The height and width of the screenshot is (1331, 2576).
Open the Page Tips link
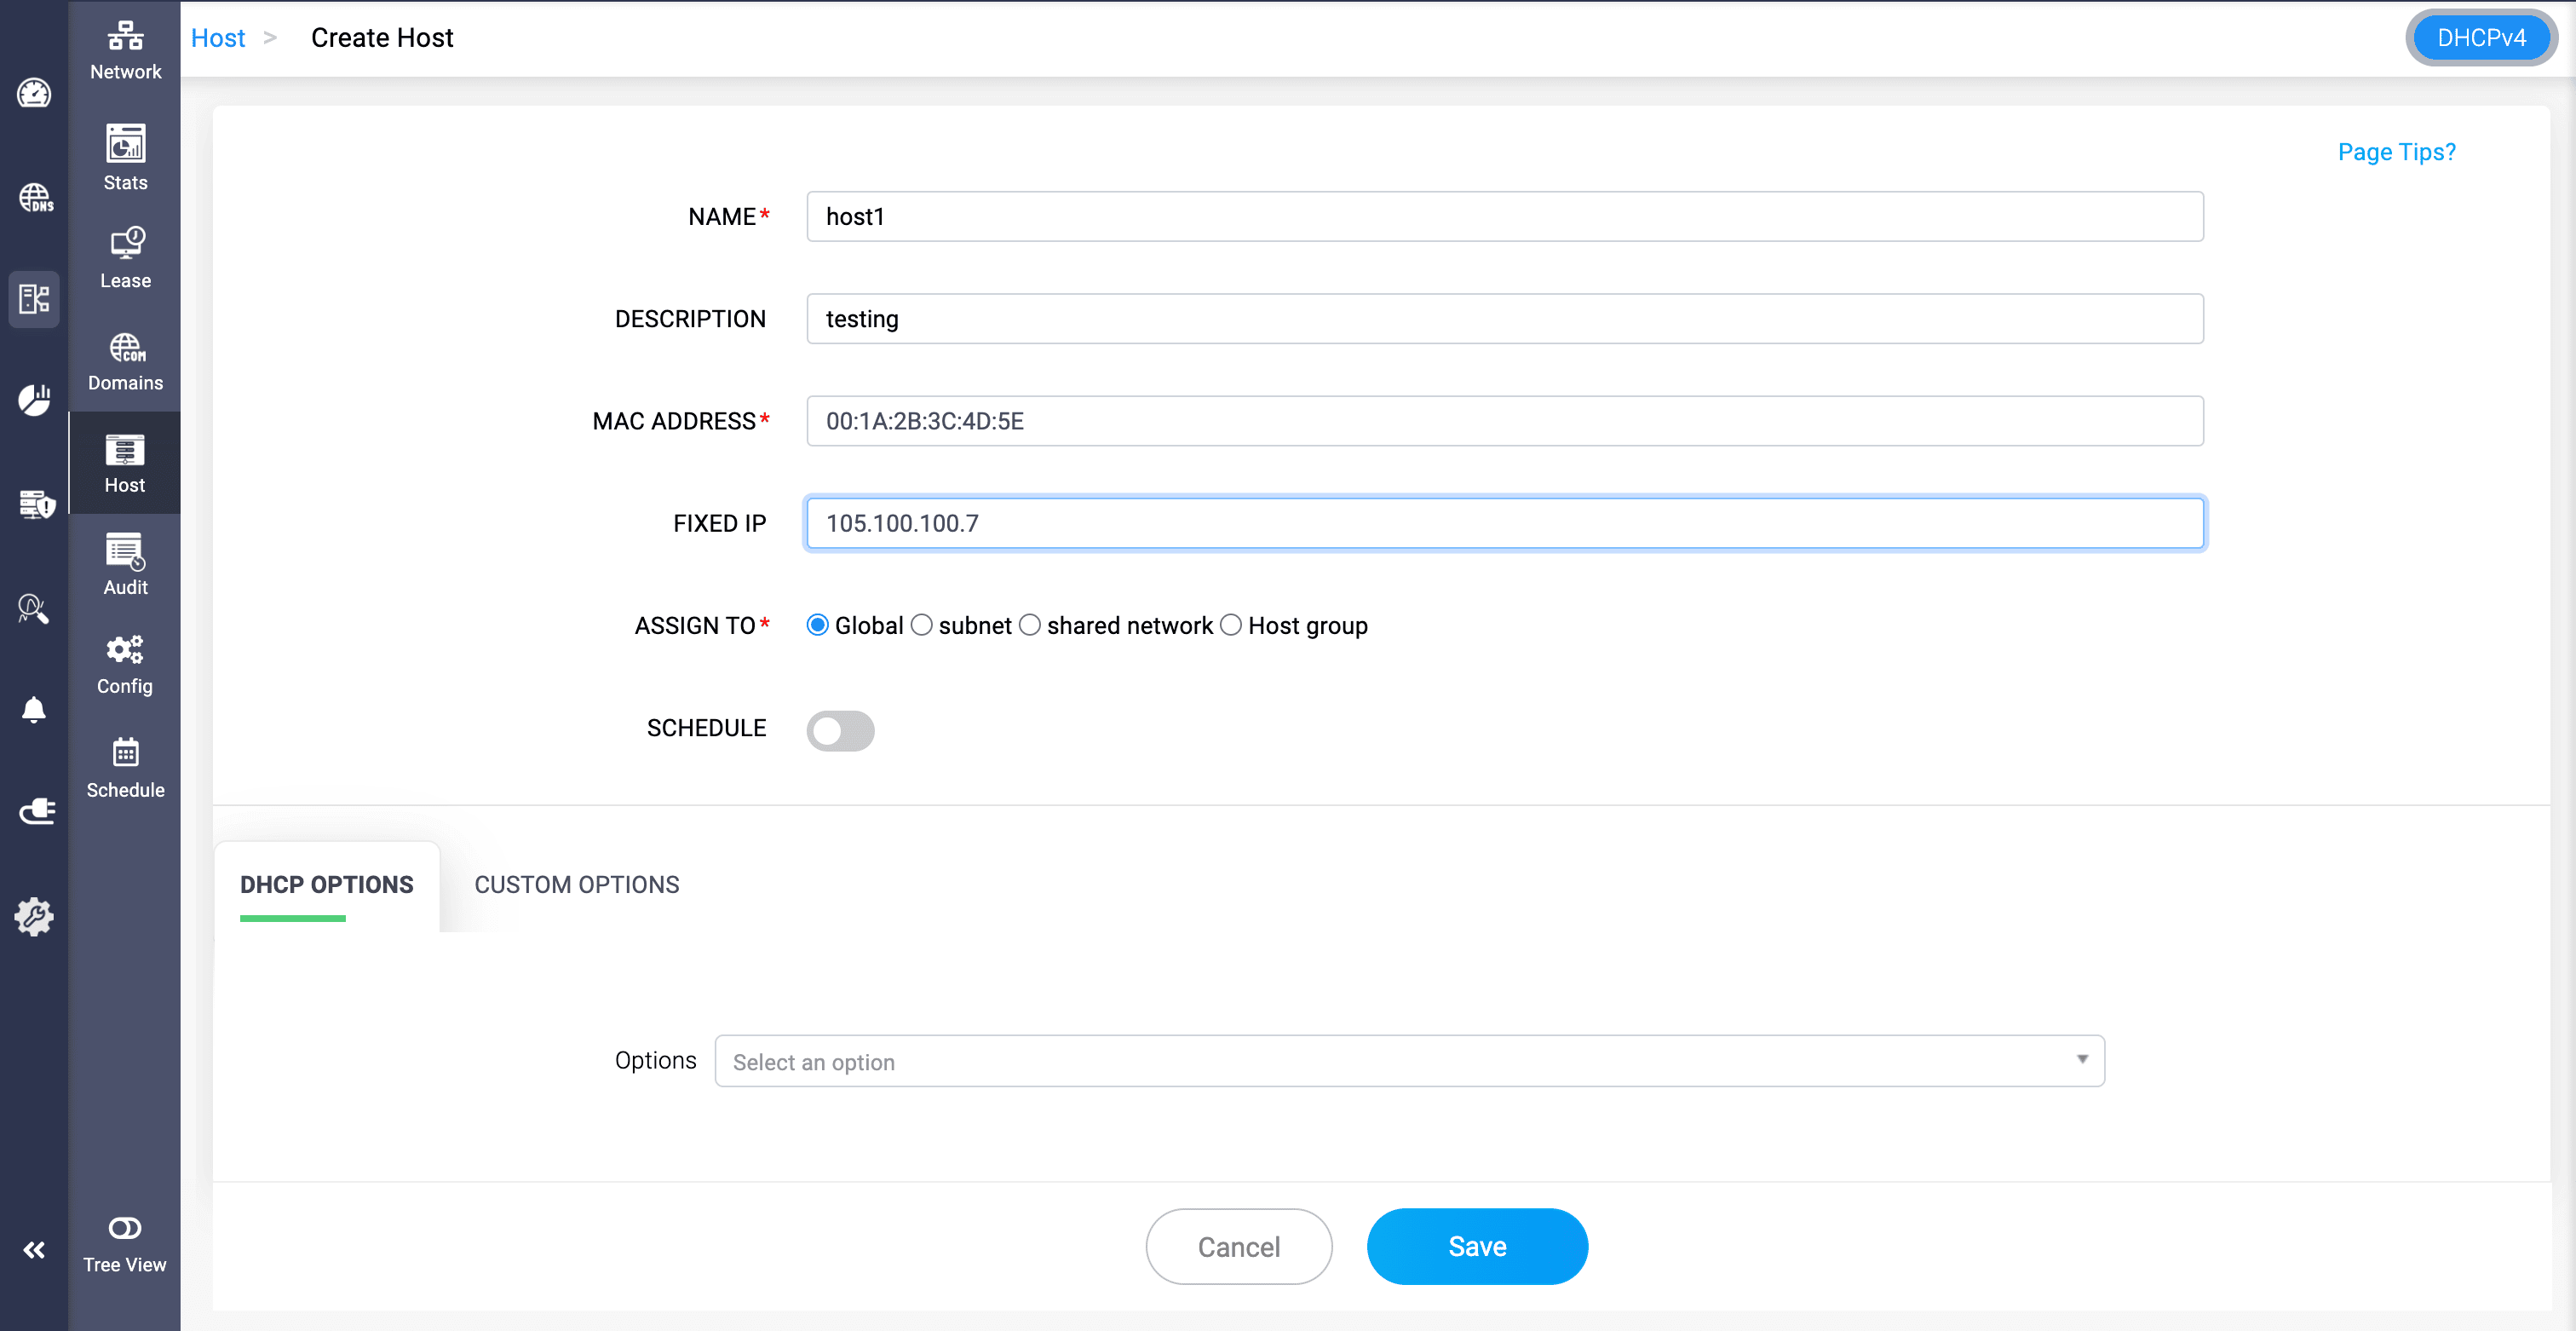[2395, 152]
